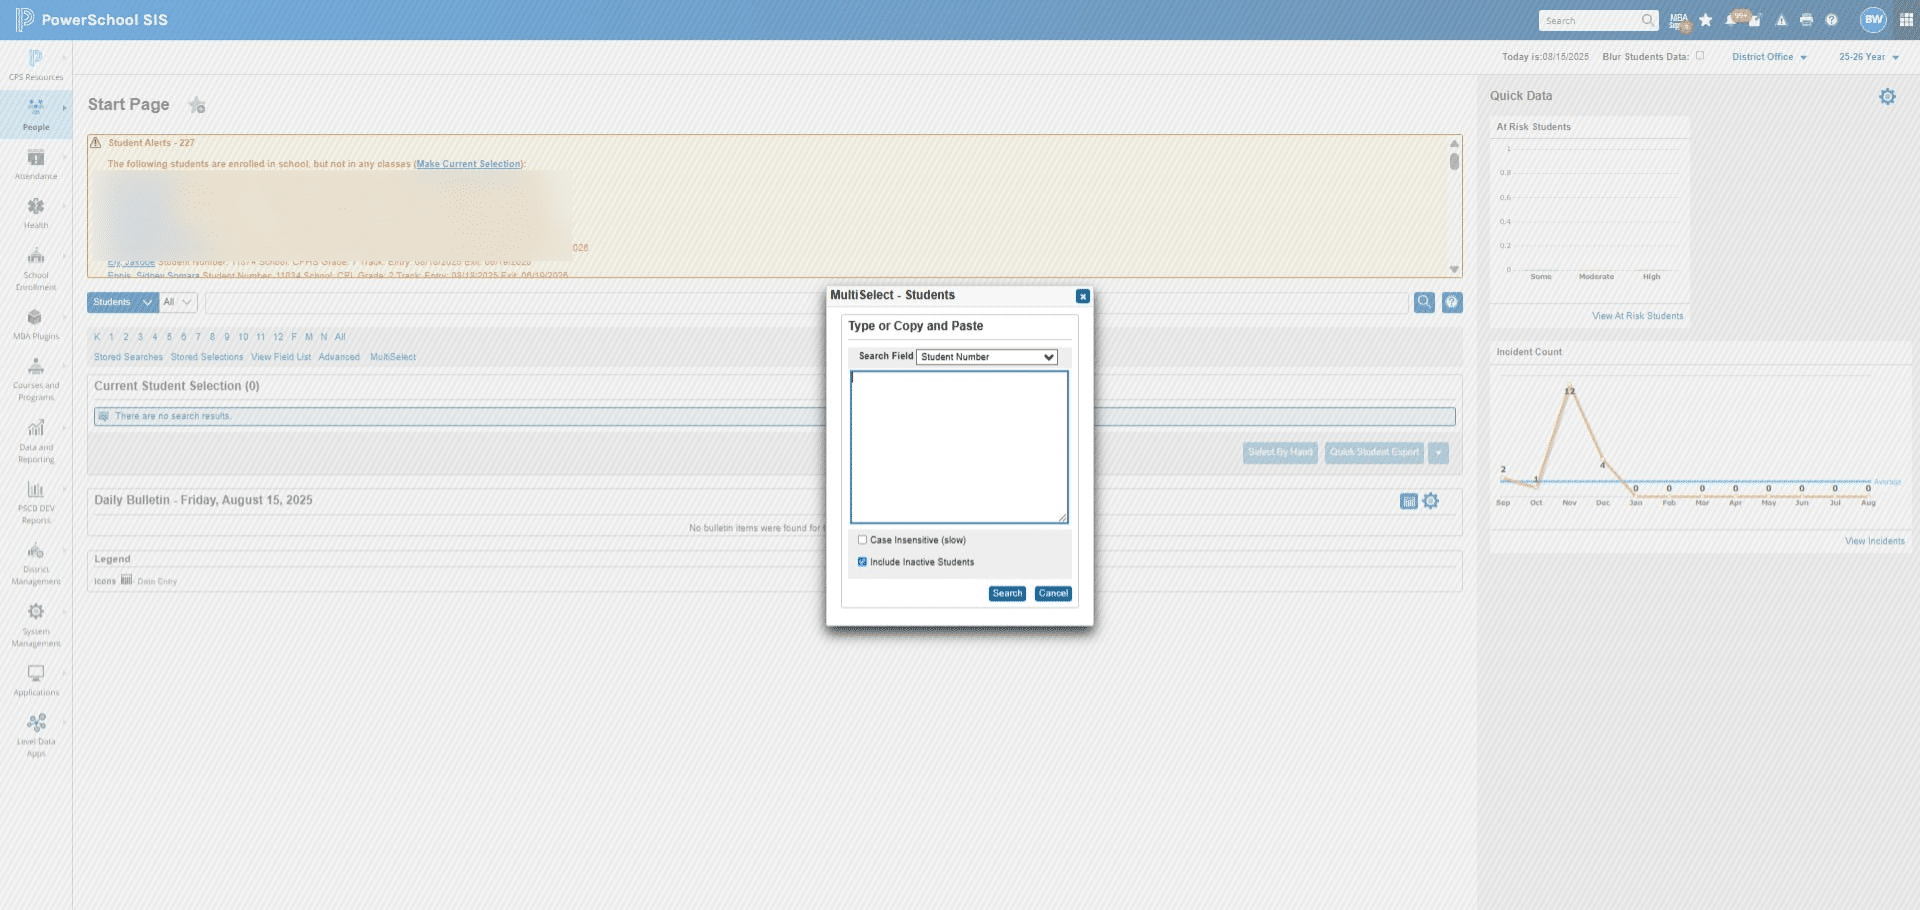Click the header Search field

[x=1598, y=20]
